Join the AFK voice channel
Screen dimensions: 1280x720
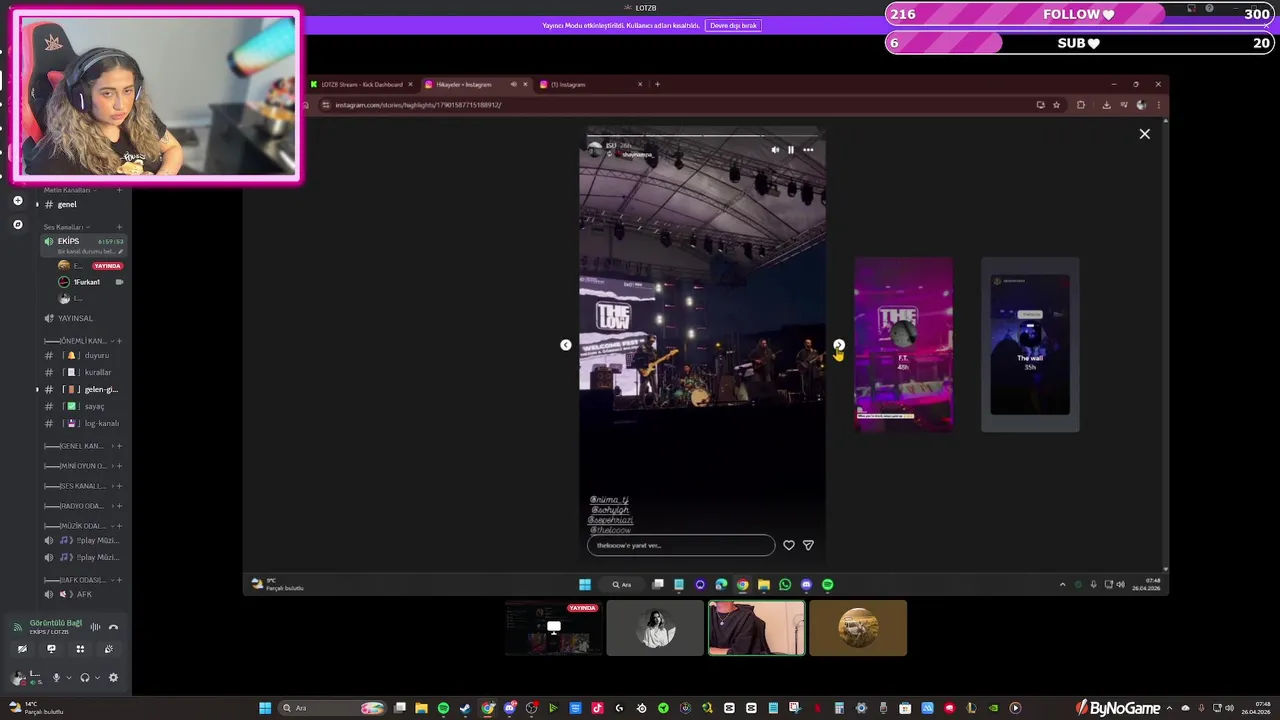coord(84,594)
